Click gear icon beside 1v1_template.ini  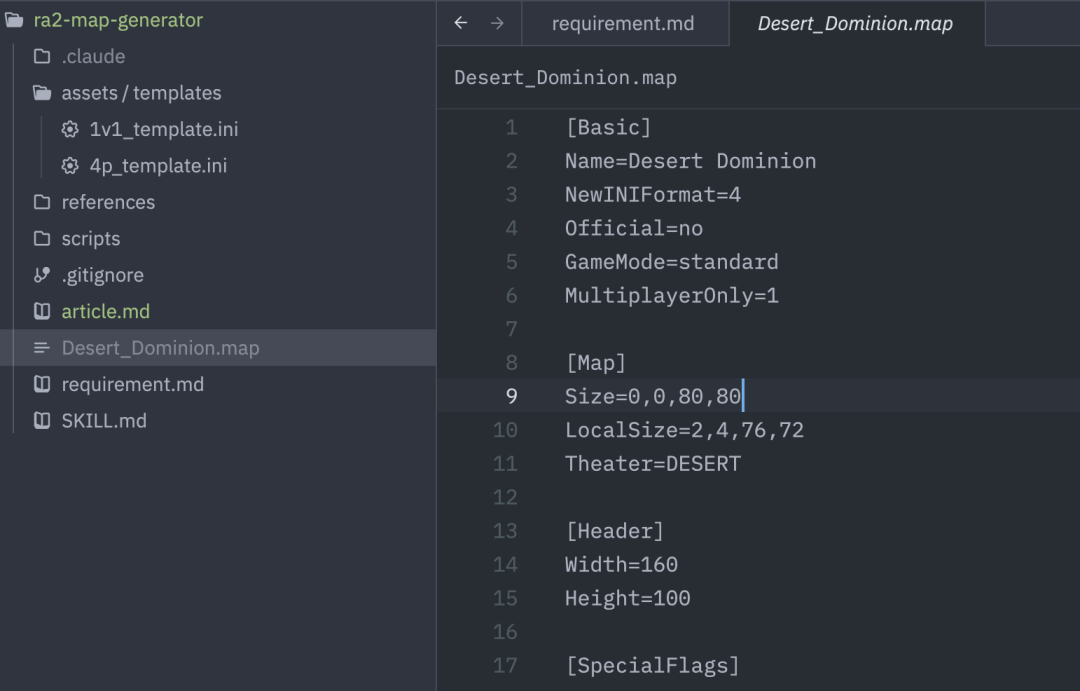pyautogui.click(x=70, y=129)
